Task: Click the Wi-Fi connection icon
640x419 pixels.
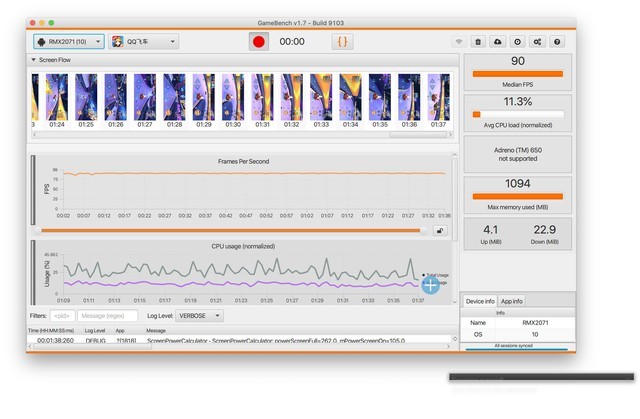Action: tap(459, 42)
